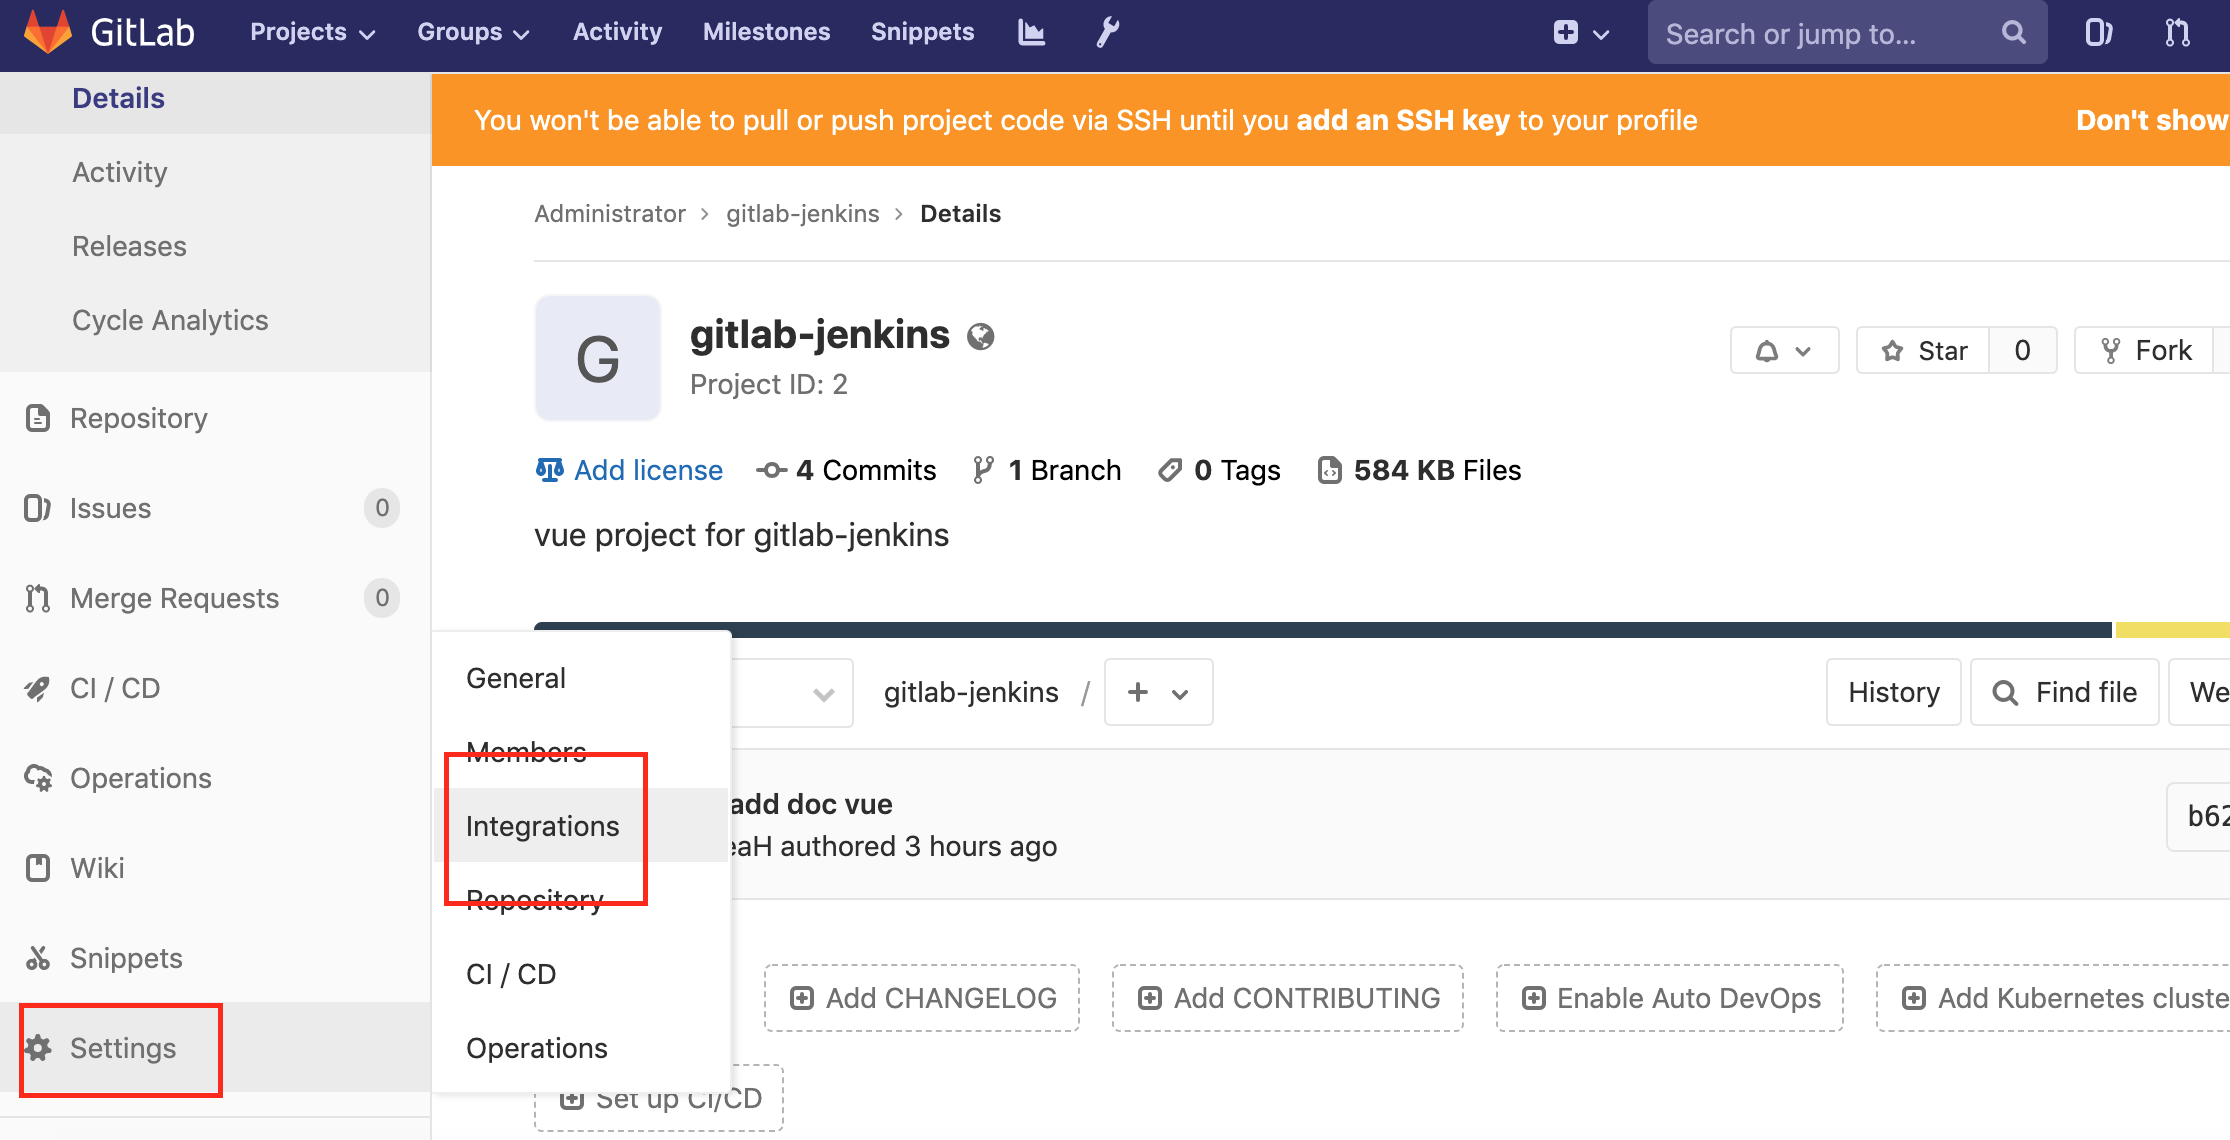Viewport: 2230px width, 1140px height.
Task: Click the Settings gear icon in sidebar
Action: pos(40,1048)
